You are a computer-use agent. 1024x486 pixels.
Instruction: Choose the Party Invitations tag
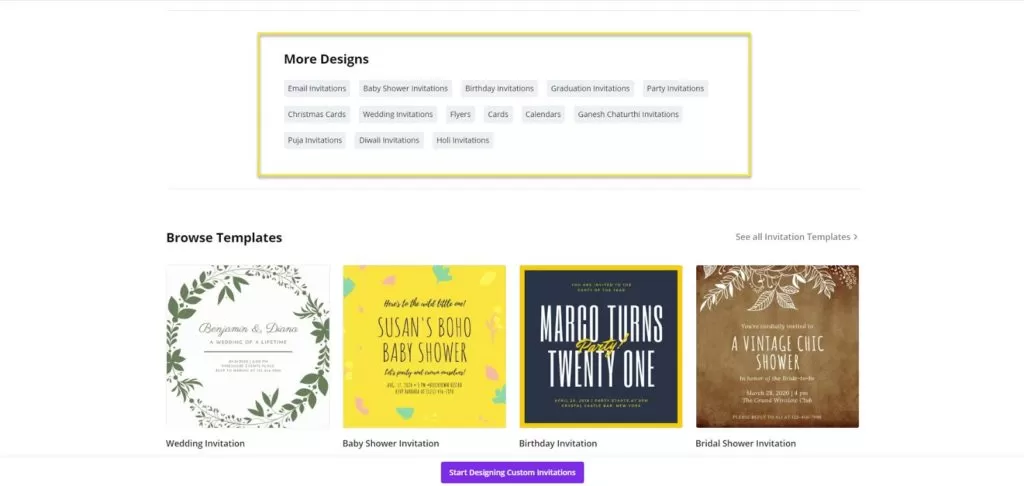click(x=674, y=88)
